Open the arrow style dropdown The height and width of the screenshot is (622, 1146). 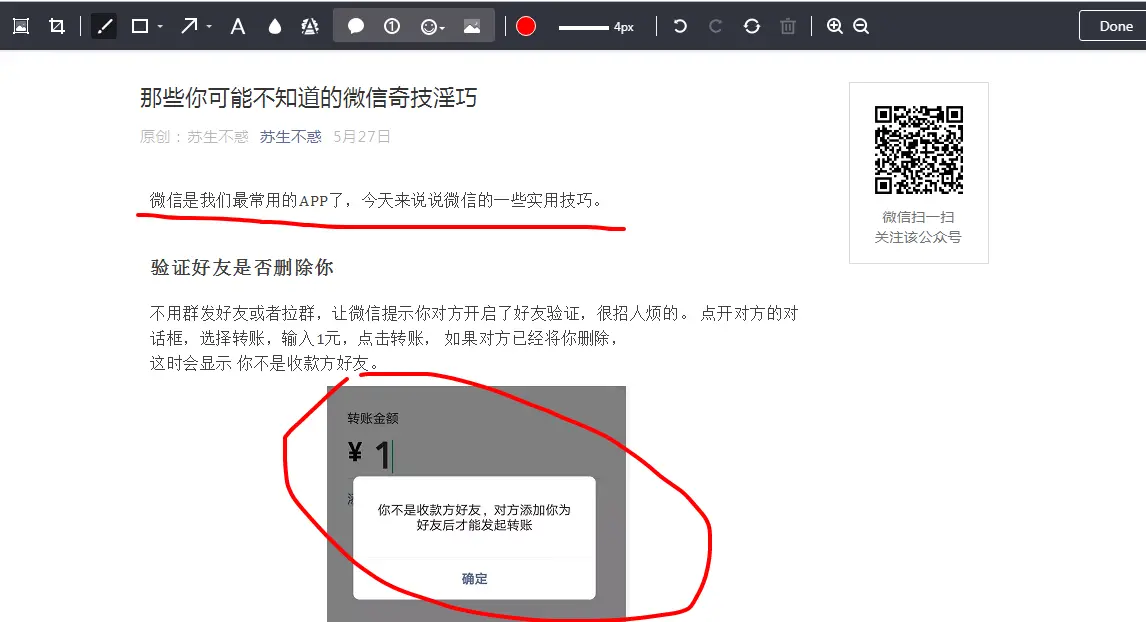[x=209, y=27]
